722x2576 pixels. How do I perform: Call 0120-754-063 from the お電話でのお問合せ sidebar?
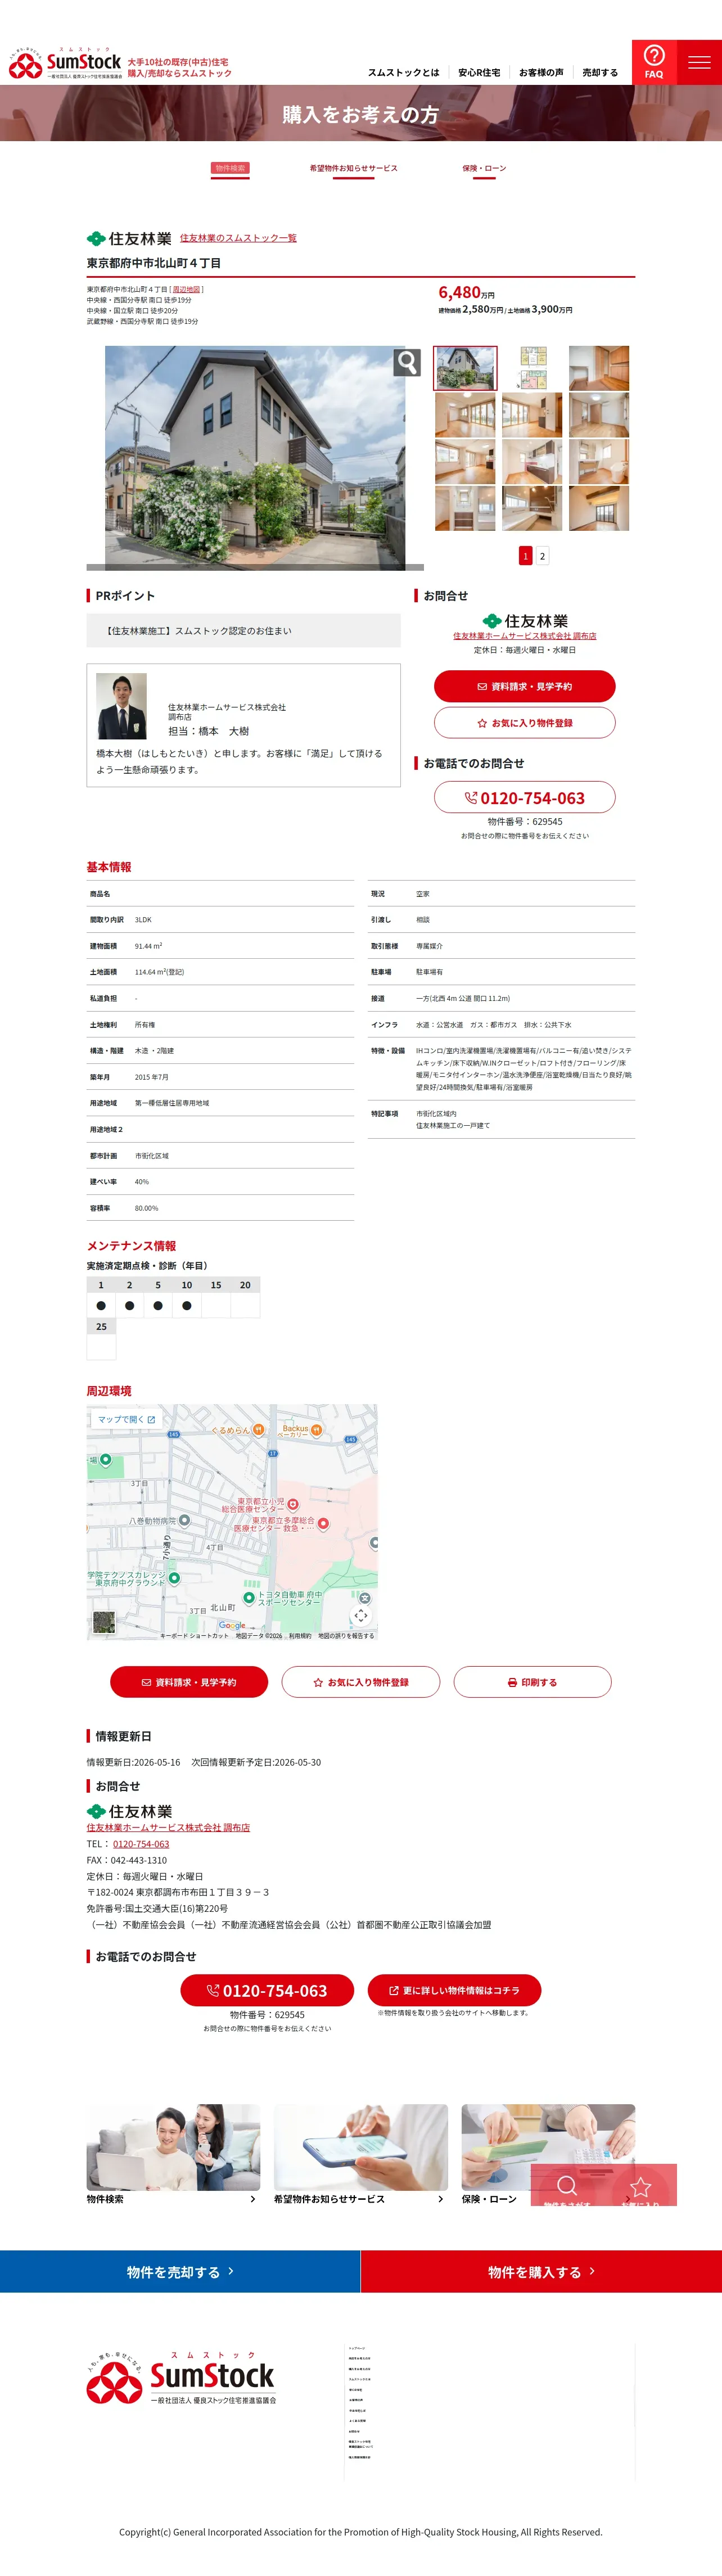pos(524,798)
